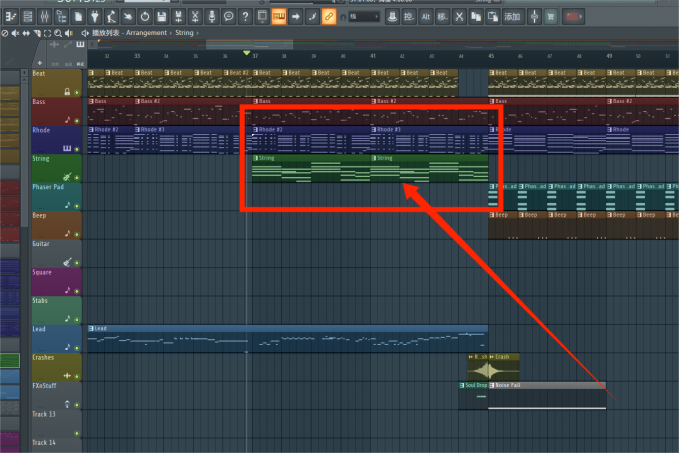Open the Rhode #3 clip menu after bar 40
Image resolution: width=679 pixels, height=453 pixels.
point(373,129)
